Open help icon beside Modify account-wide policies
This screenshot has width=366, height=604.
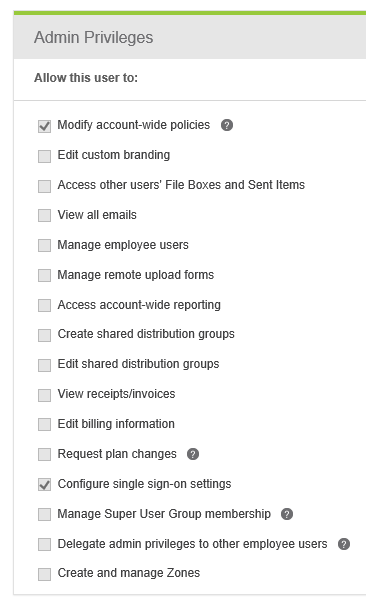pos(227,125)
